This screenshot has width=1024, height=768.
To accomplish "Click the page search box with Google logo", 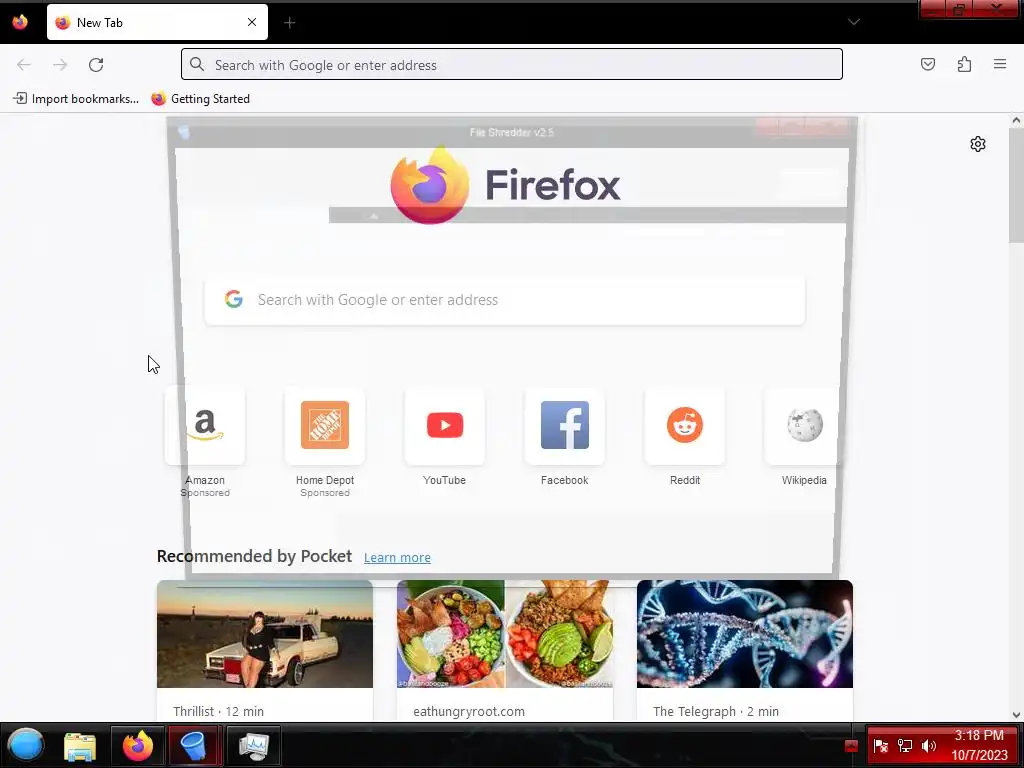I will pyautogui.click(x=505, y=300).
